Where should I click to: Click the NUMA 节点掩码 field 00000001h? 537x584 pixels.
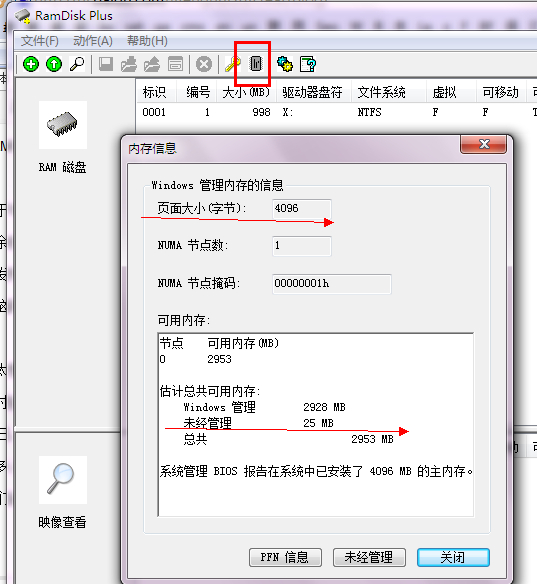[x=331, y=284]
